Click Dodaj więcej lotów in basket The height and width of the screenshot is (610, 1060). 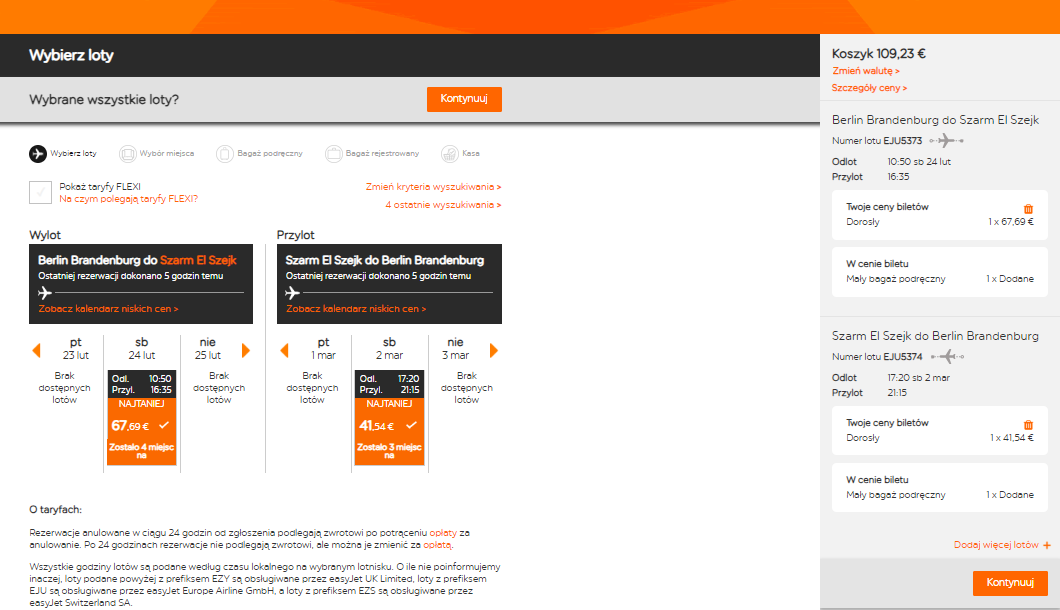(1003, 544)
